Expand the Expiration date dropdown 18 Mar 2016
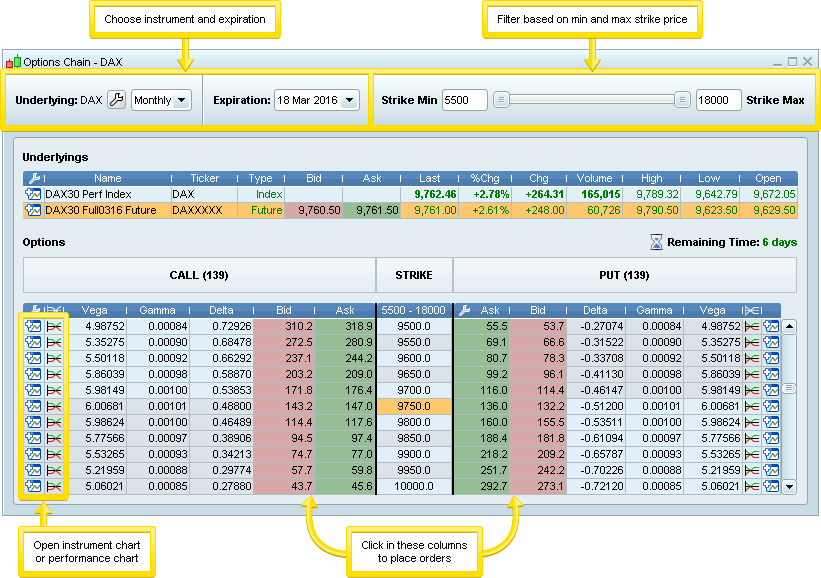Viewport: 821px width, 578px height. [x=317, y=100]
